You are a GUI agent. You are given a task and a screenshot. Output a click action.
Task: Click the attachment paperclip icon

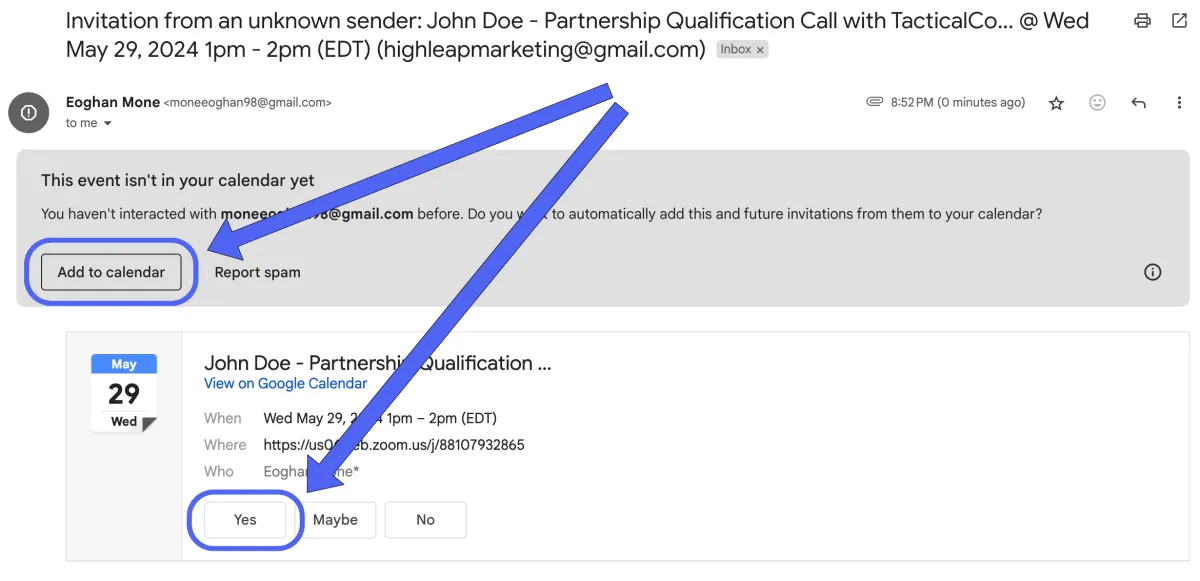click(874, 102)
